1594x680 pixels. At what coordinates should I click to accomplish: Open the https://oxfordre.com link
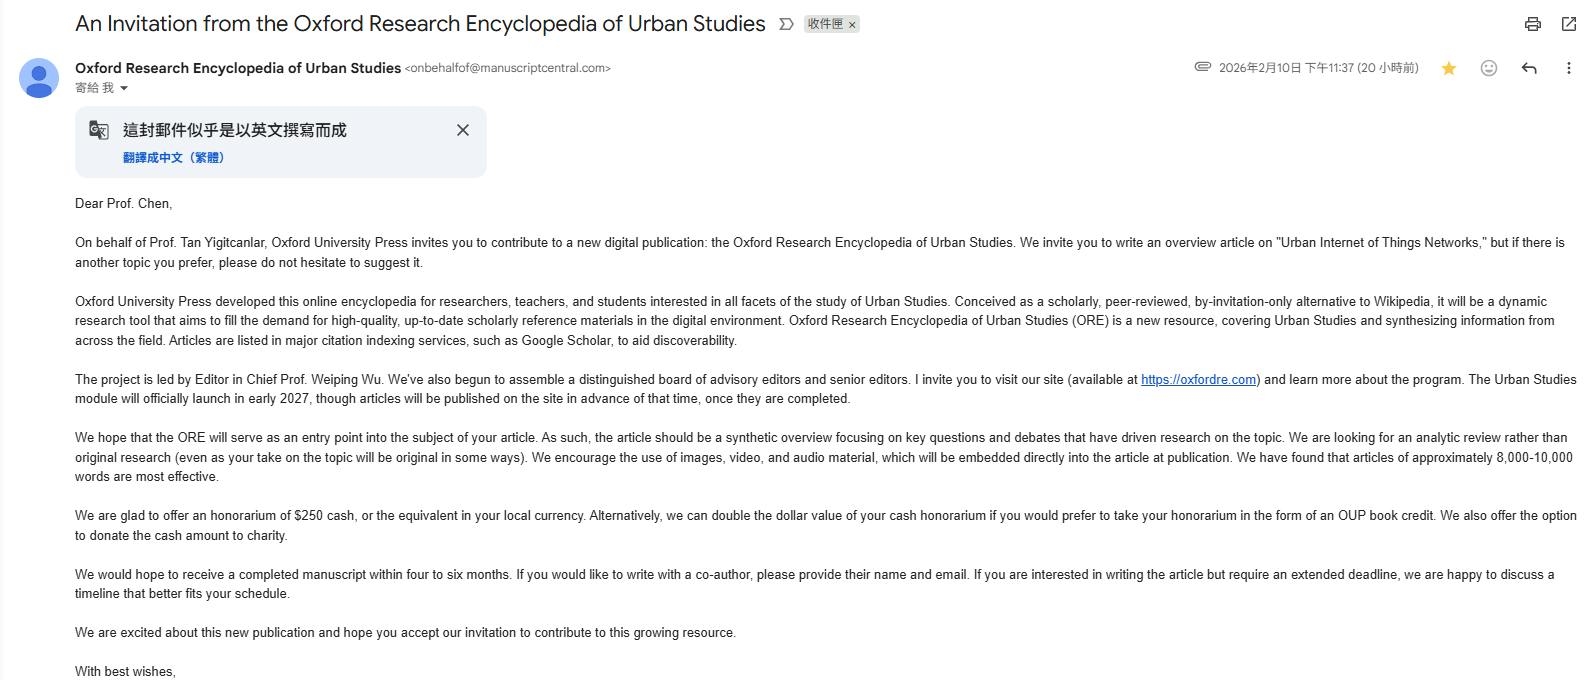click(1198, 380)
